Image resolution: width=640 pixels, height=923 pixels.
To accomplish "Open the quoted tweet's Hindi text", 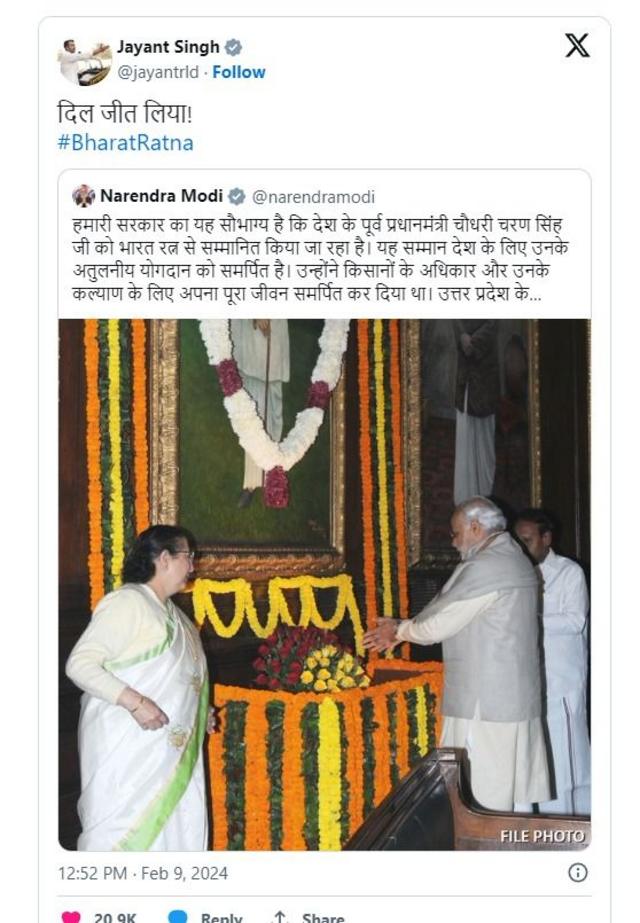I will click(320, 259).
